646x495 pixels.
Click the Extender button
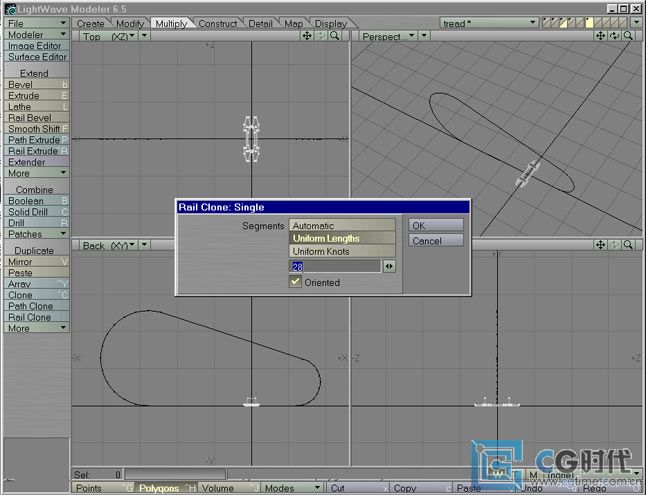coord(36,162)
